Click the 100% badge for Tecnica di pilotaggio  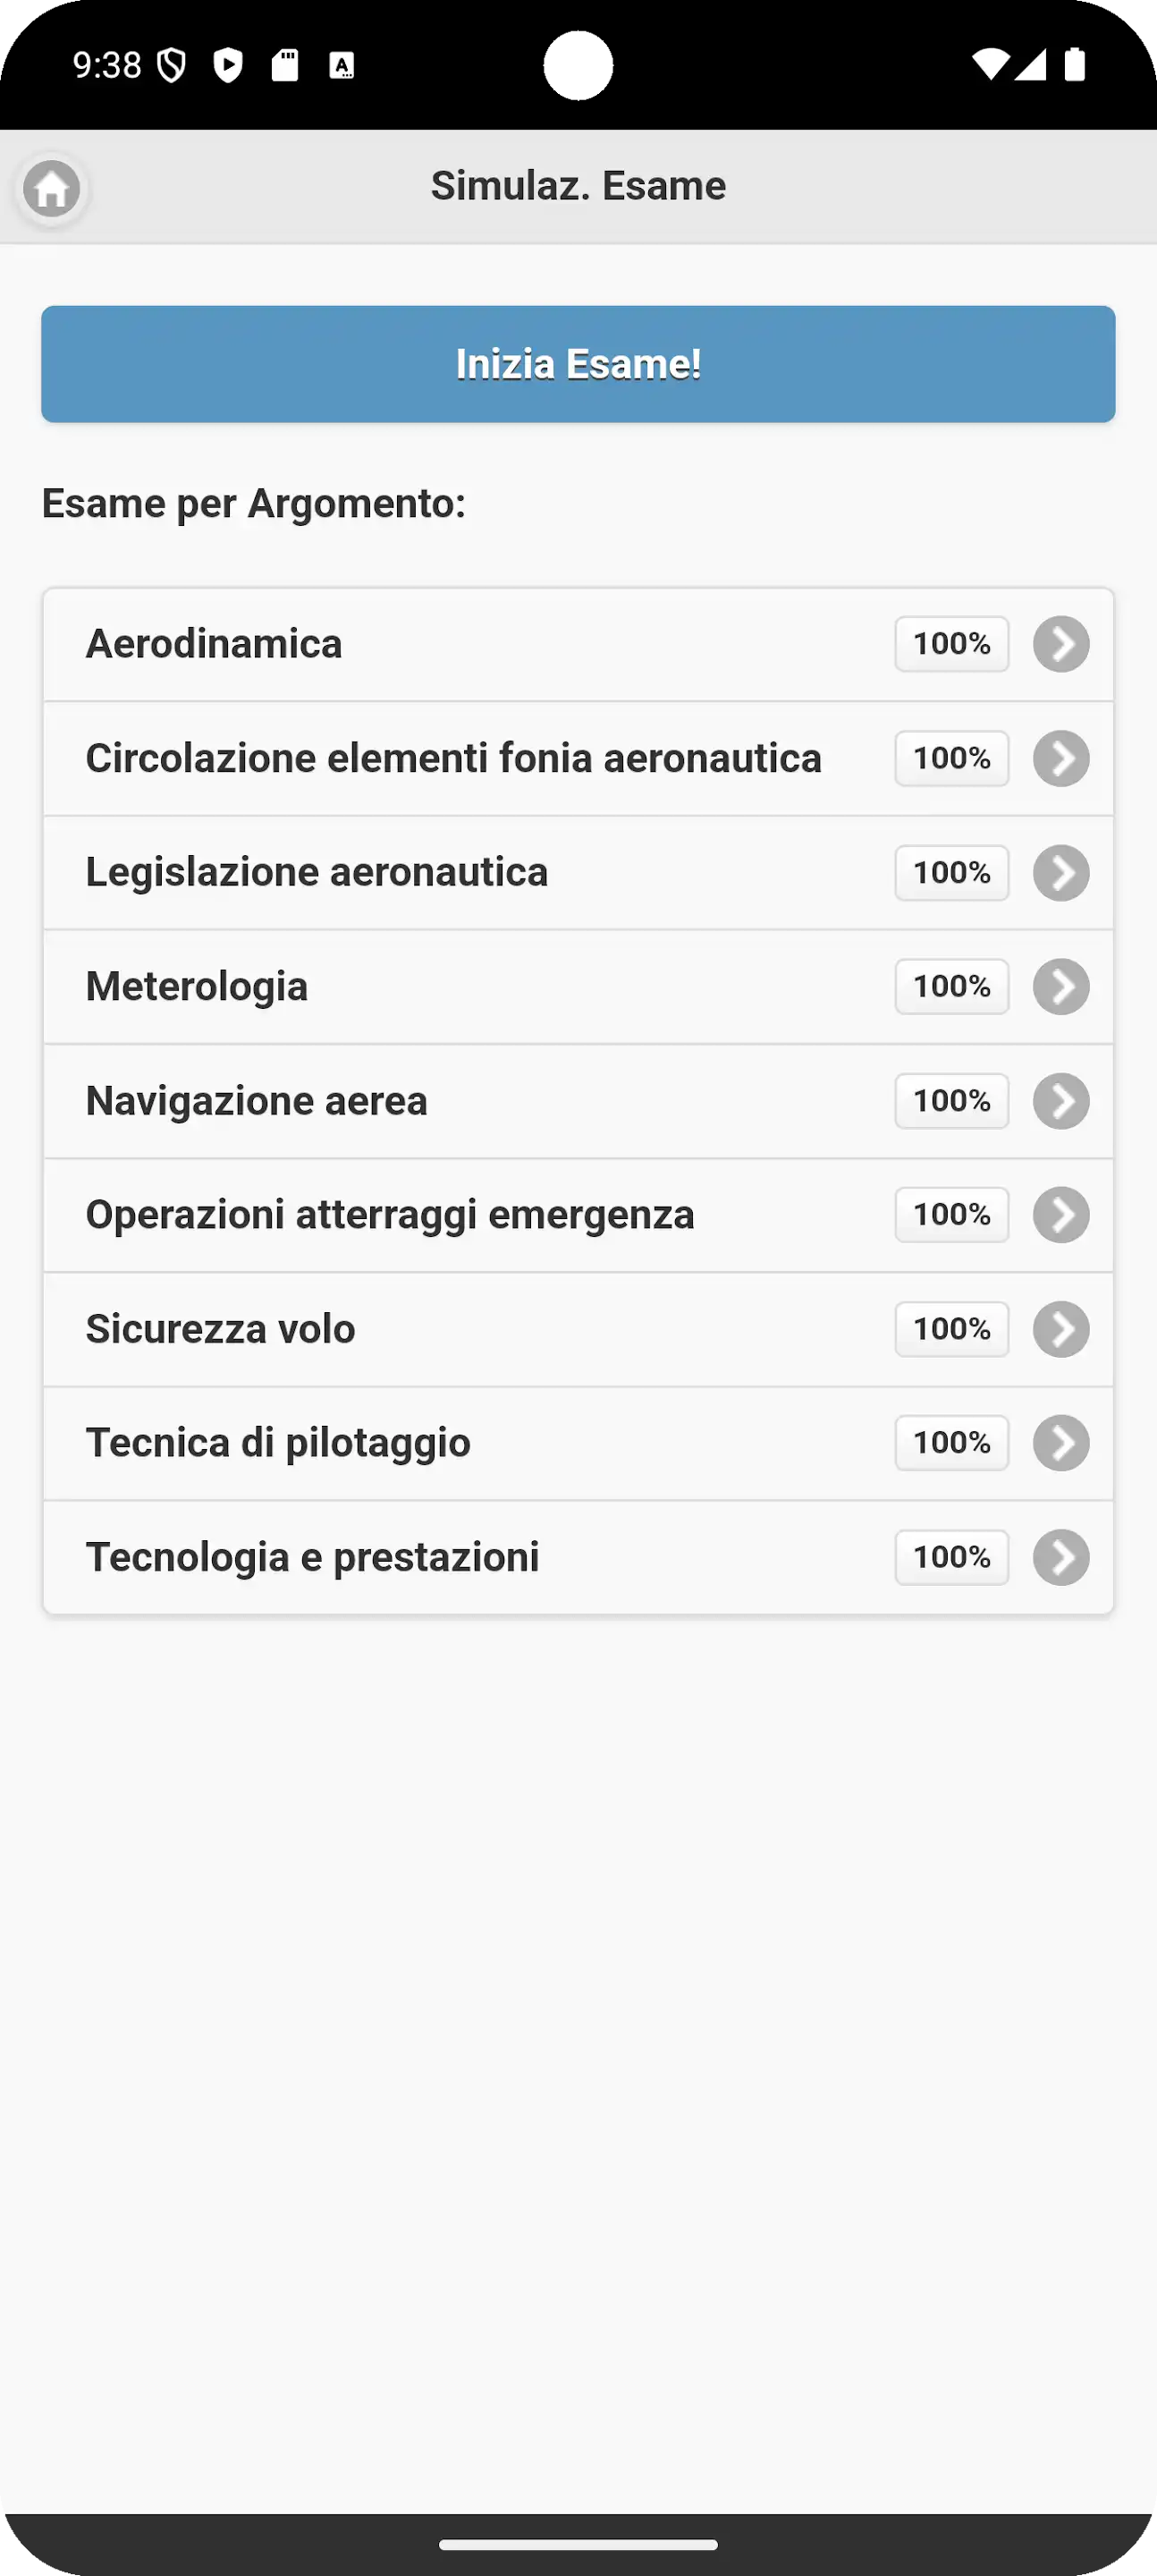pos(951,1443)
